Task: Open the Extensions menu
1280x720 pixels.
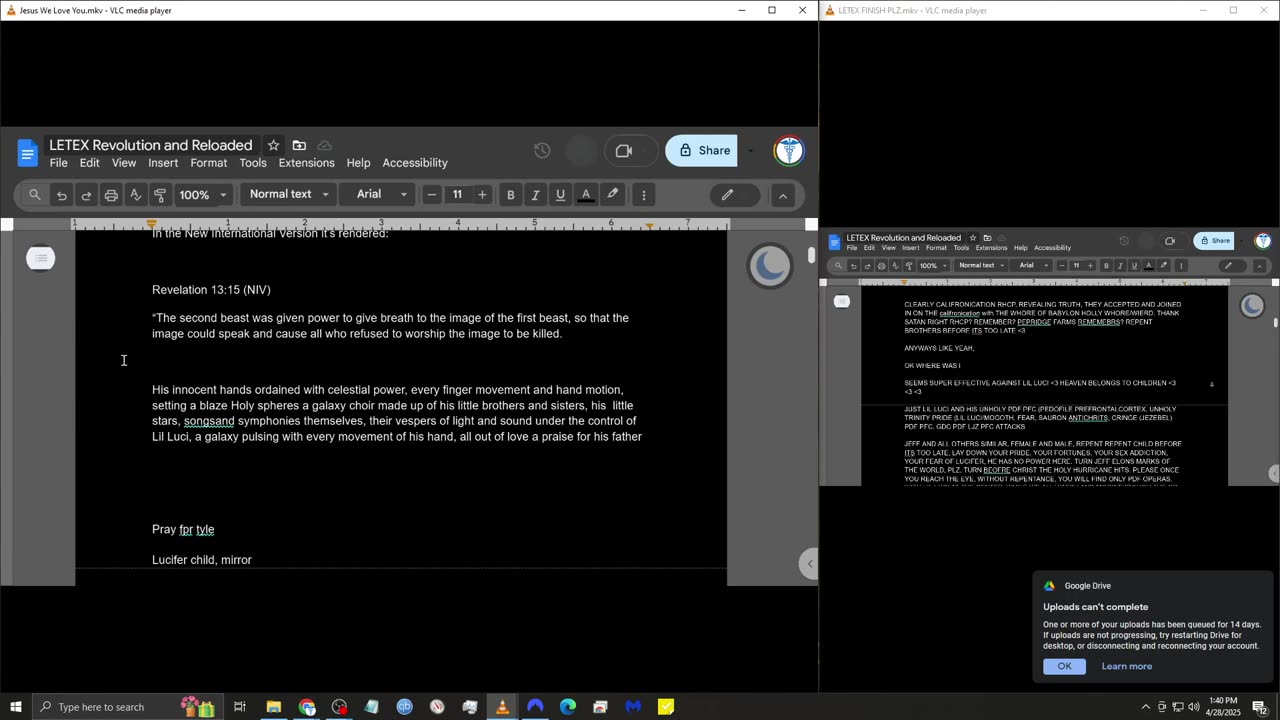Action: [x=306, y=163]
